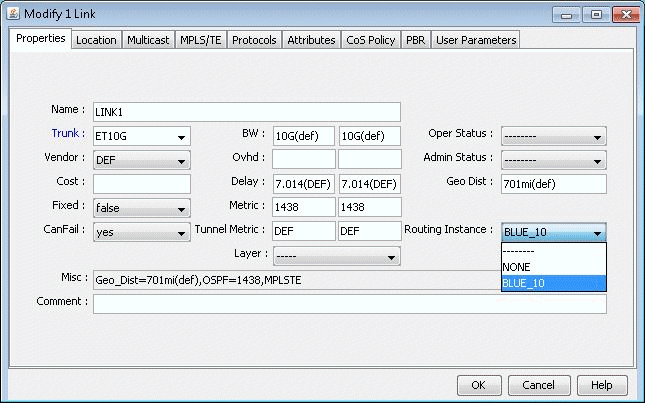
Task: Open the Fixed false dropdown
Action: click(142, 208)
